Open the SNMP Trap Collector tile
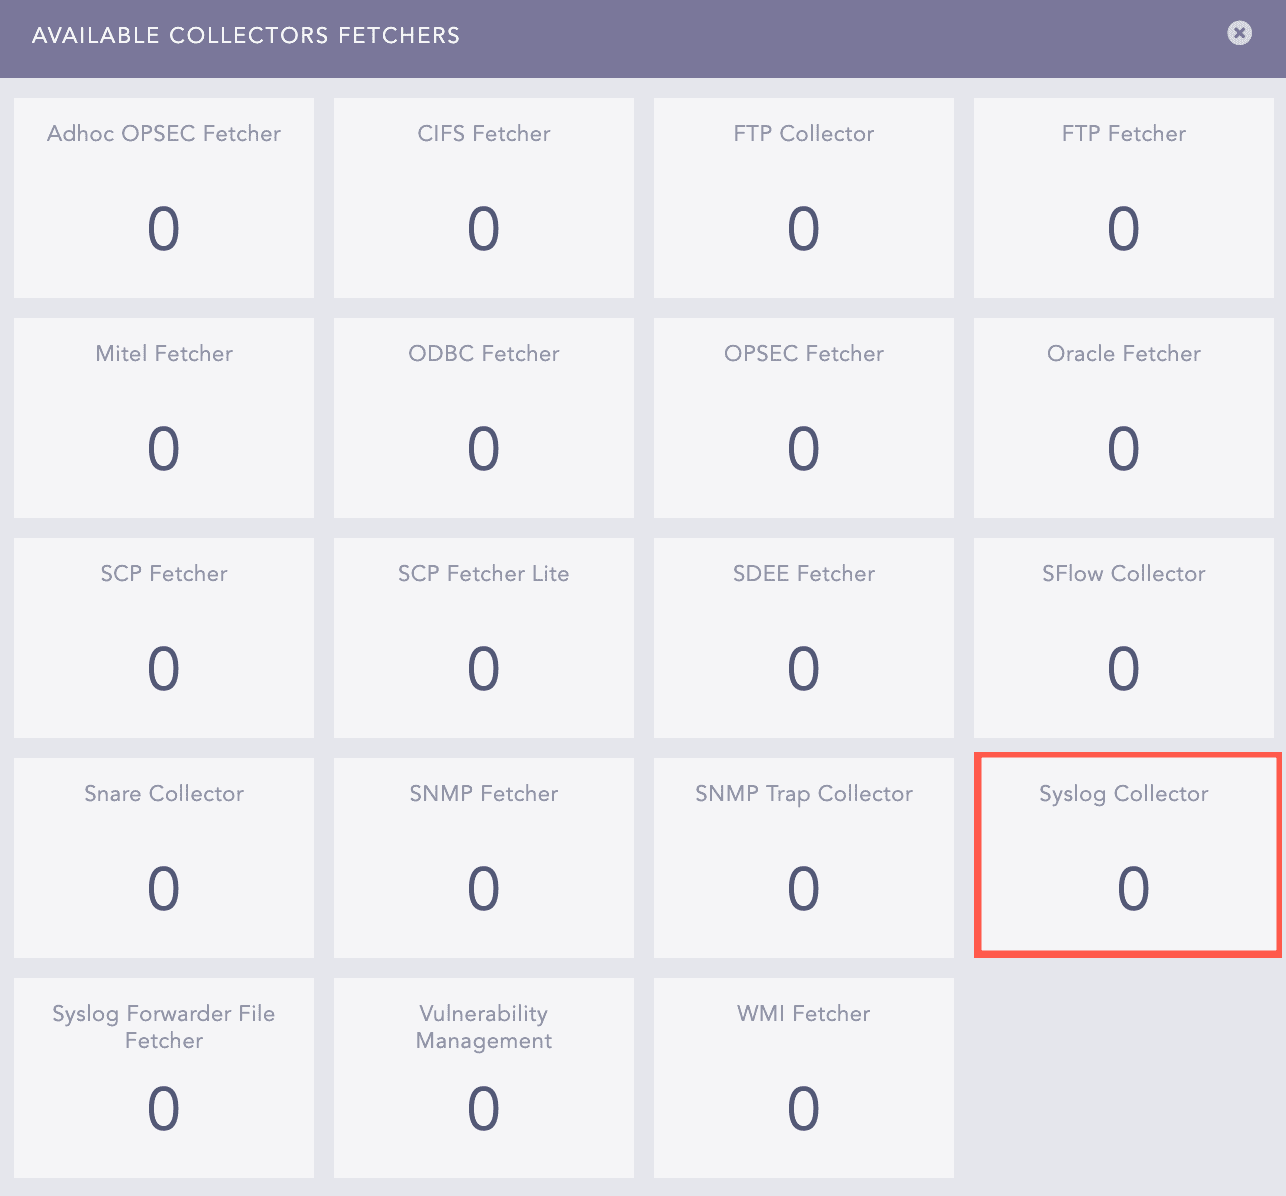Screen dimensions: 1286x1196 803,856
